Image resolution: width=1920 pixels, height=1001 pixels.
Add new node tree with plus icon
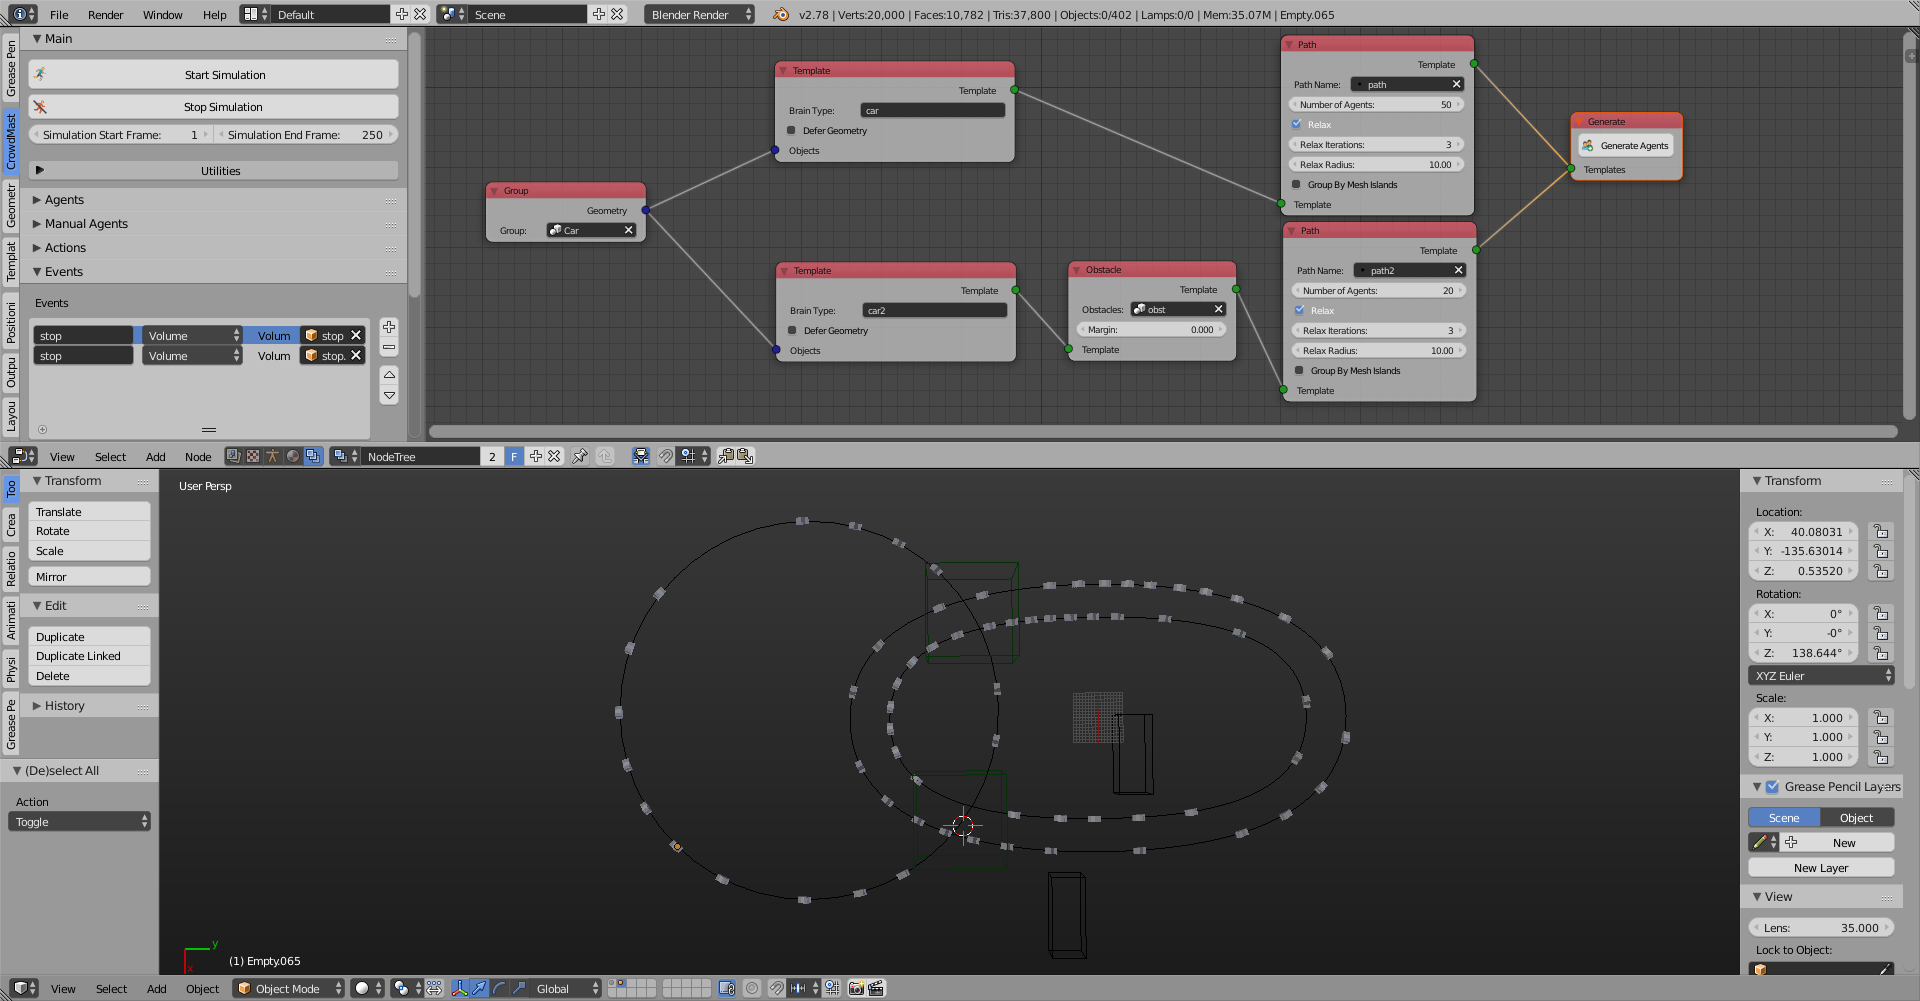[x=536, y=457]
